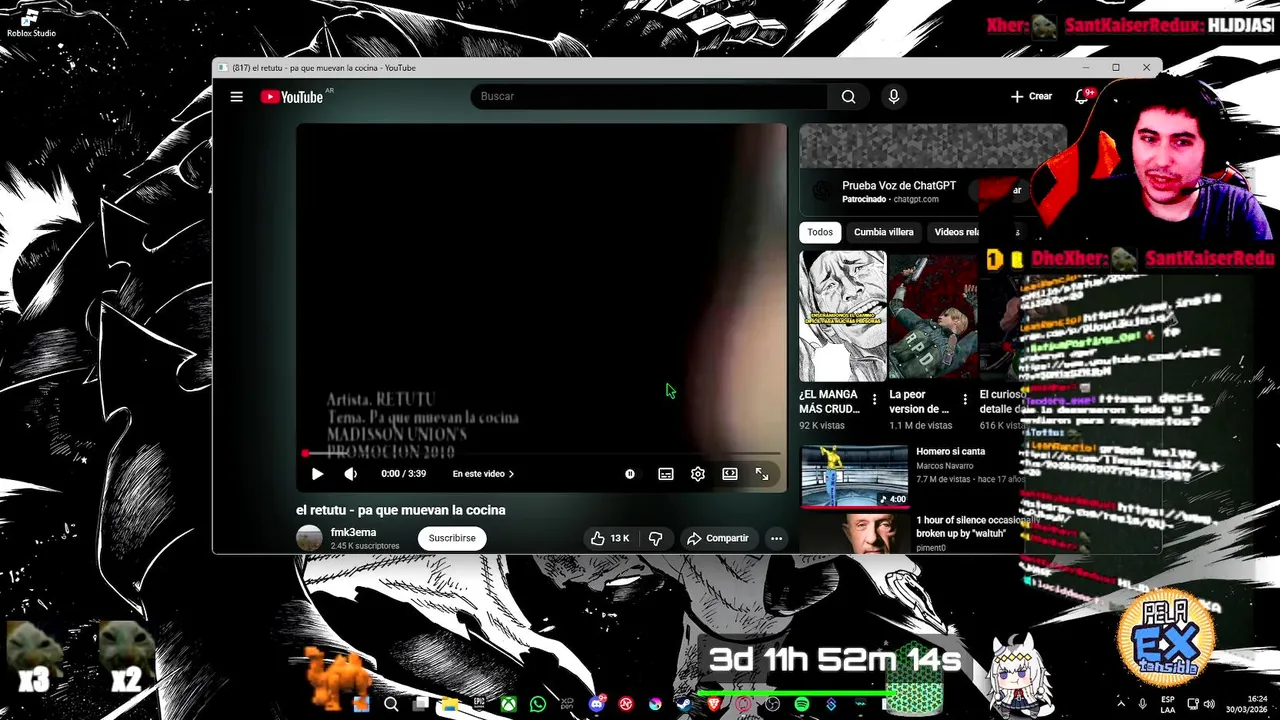Expand hidden system tray icons chevron
This screenshot has width=1280, height=720.
point(1120,704)
